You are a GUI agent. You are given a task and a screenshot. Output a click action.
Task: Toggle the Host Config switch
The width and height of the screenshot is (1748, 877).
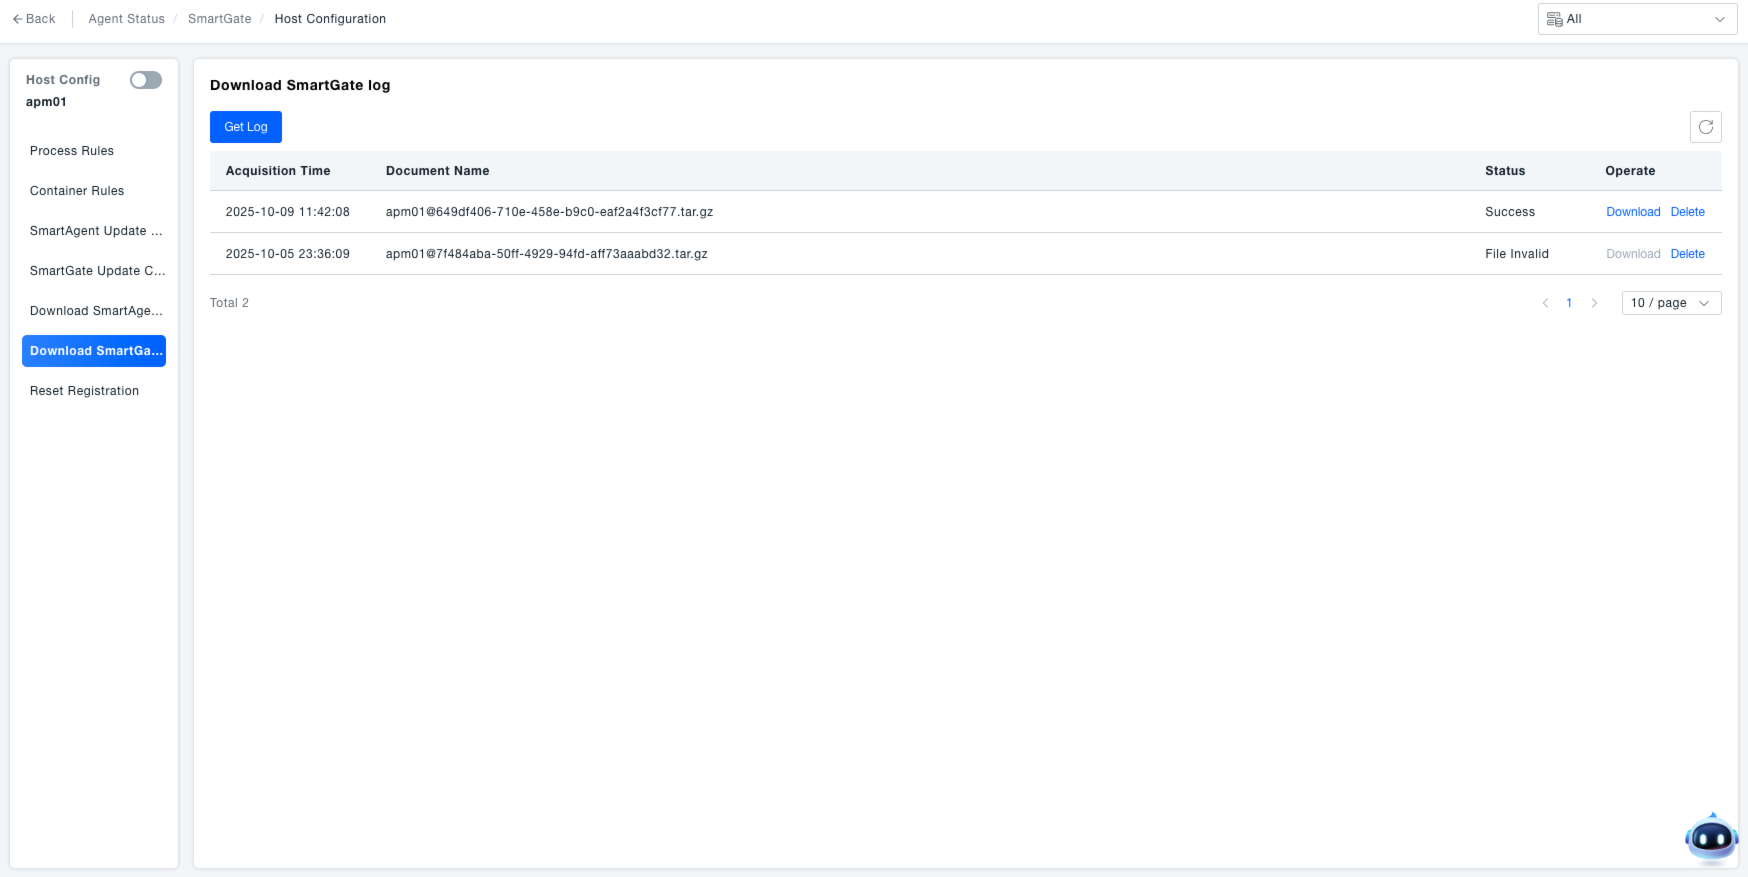[146, 80]
